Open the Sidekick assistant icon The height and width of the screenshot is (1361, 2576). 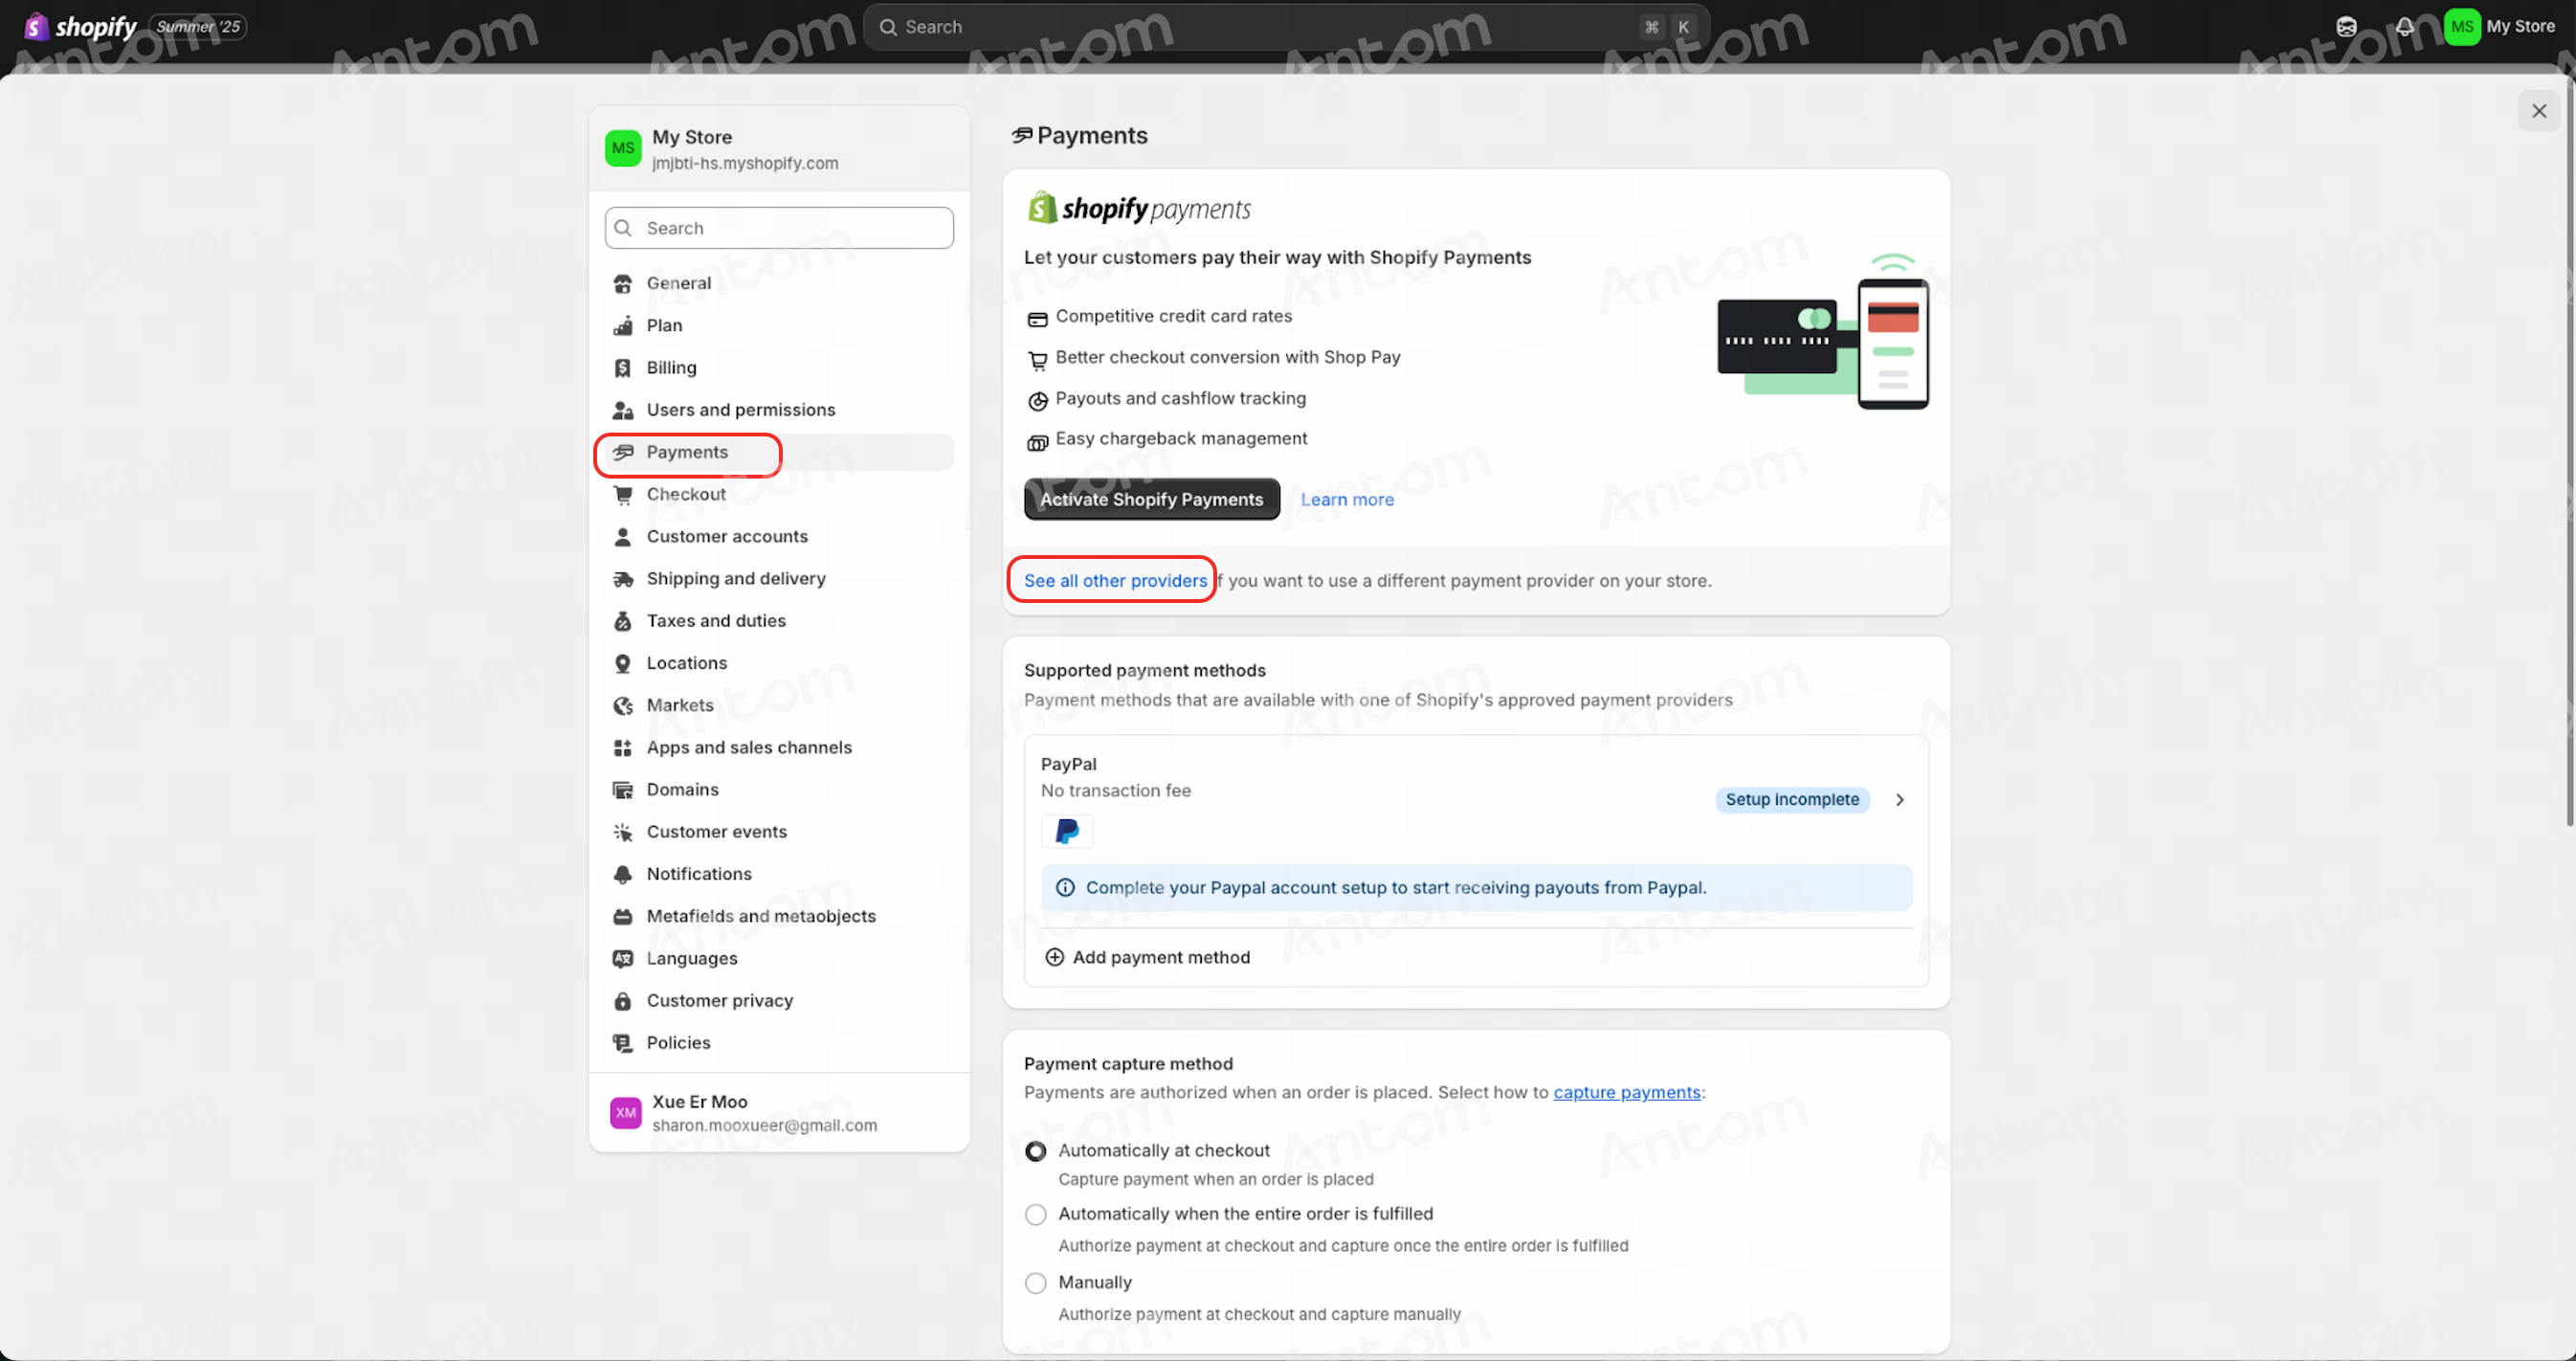(x=2346, y=27)
